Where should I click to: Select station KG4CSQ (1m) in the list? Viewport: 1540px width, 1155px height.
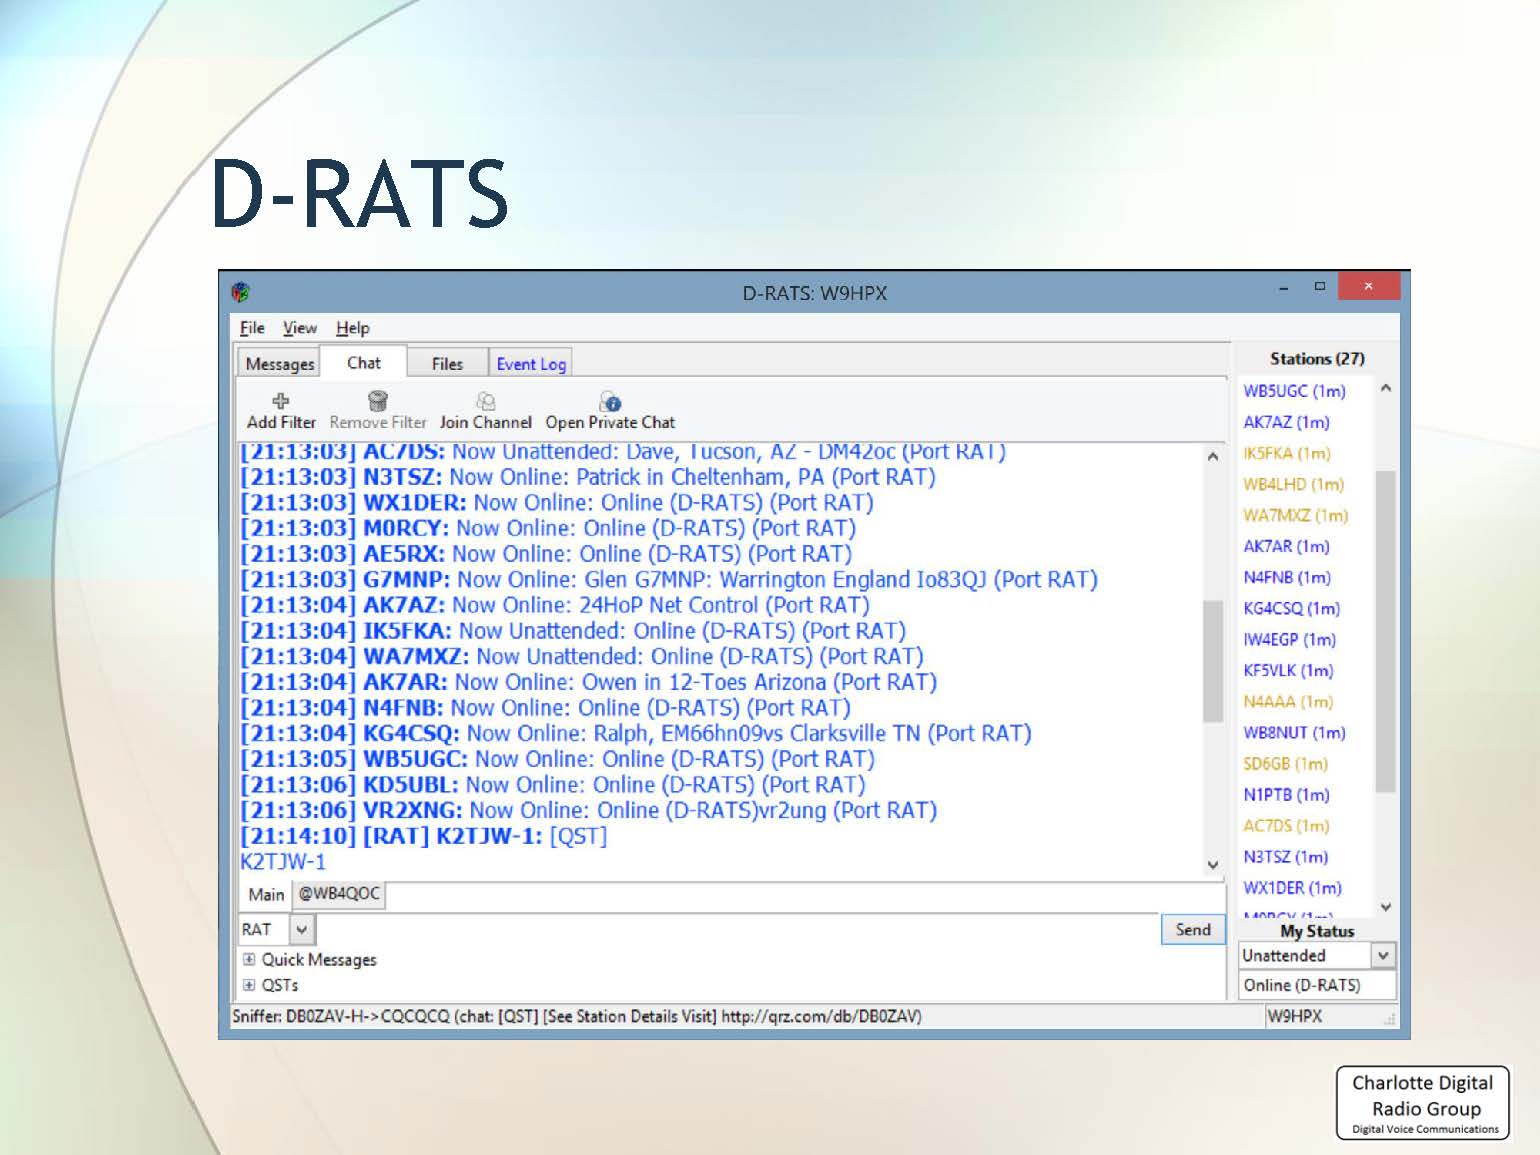pos(1291,608)
